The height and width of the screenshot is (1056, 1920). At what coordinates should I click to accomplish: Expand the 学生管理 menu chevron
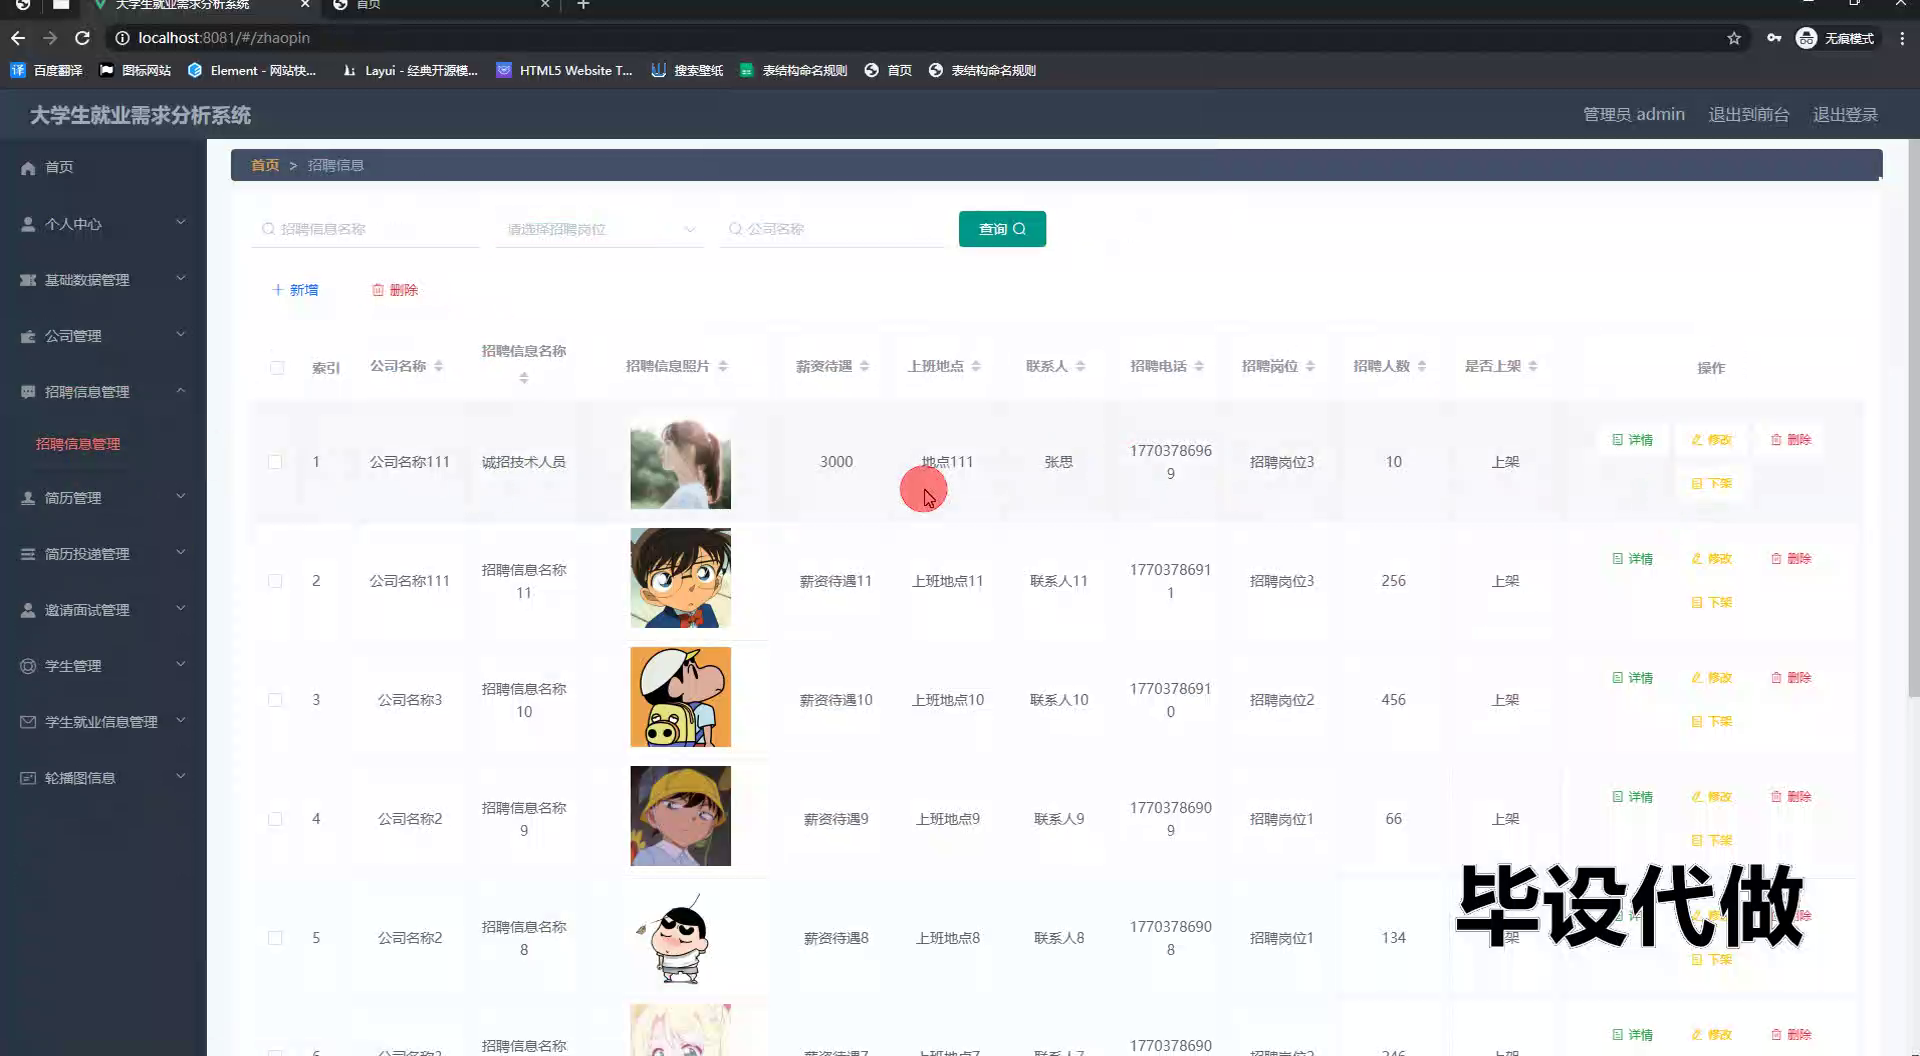[181, 665]
